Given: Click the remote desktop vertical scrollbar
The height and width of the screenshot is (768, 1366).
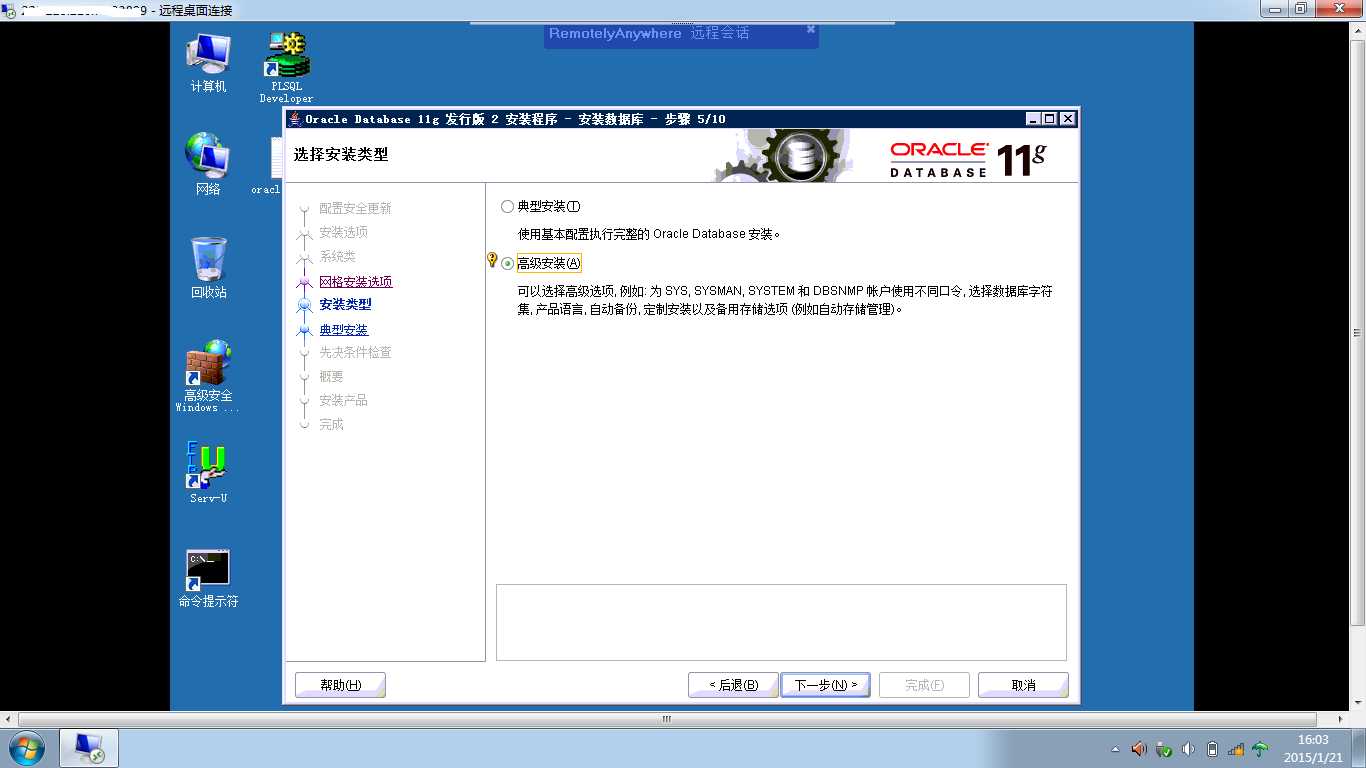Looking at the screenshot, I should 1358,333.
